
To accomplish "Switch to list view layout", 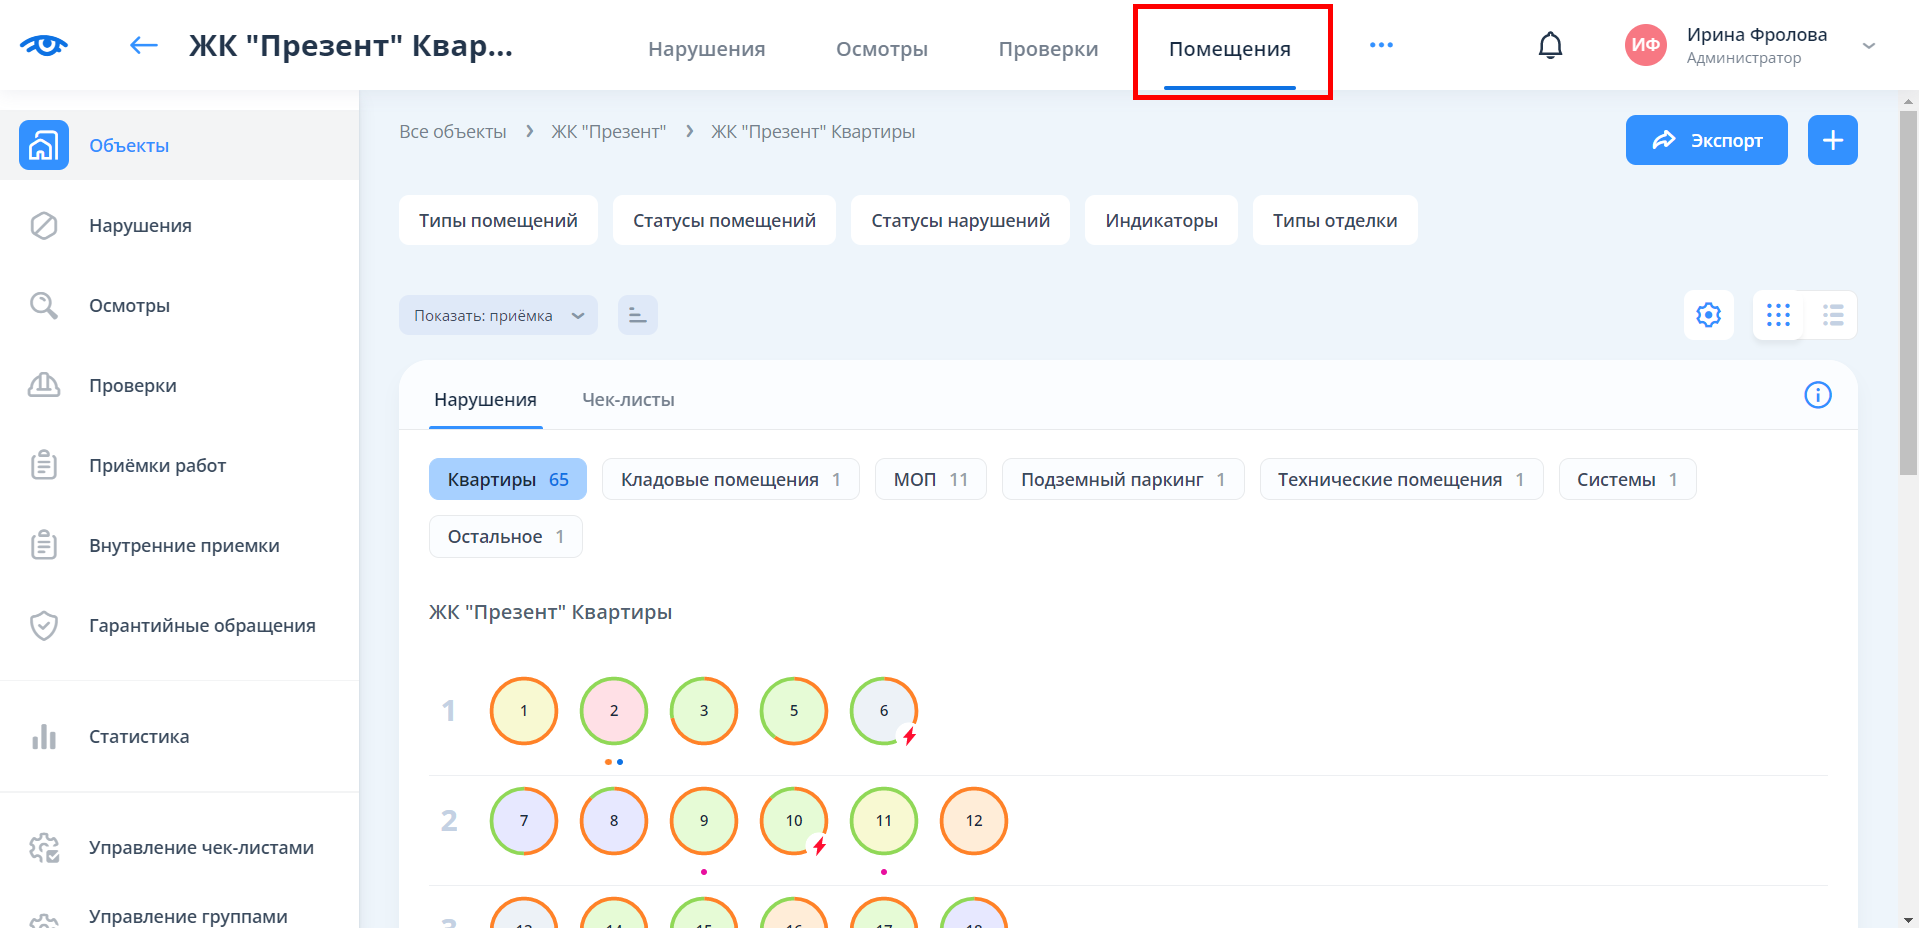I will pyautogui.click(x=1832, y=315).
